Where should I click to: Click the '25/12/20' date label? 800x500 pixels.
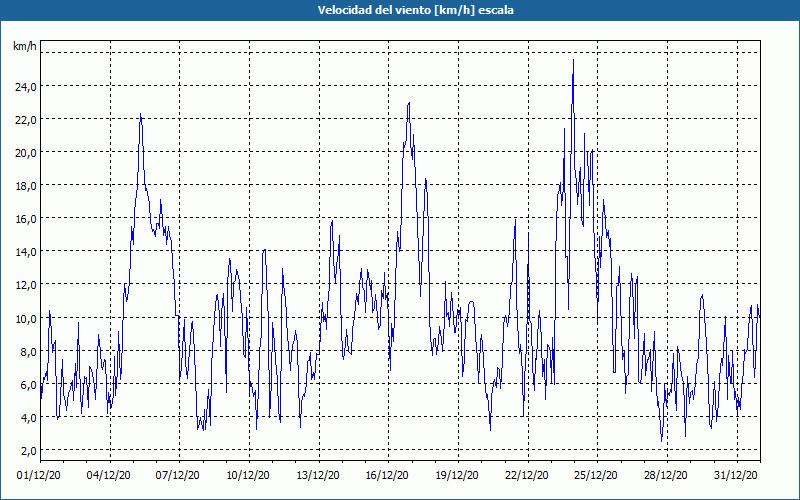(x=596, y=476)
